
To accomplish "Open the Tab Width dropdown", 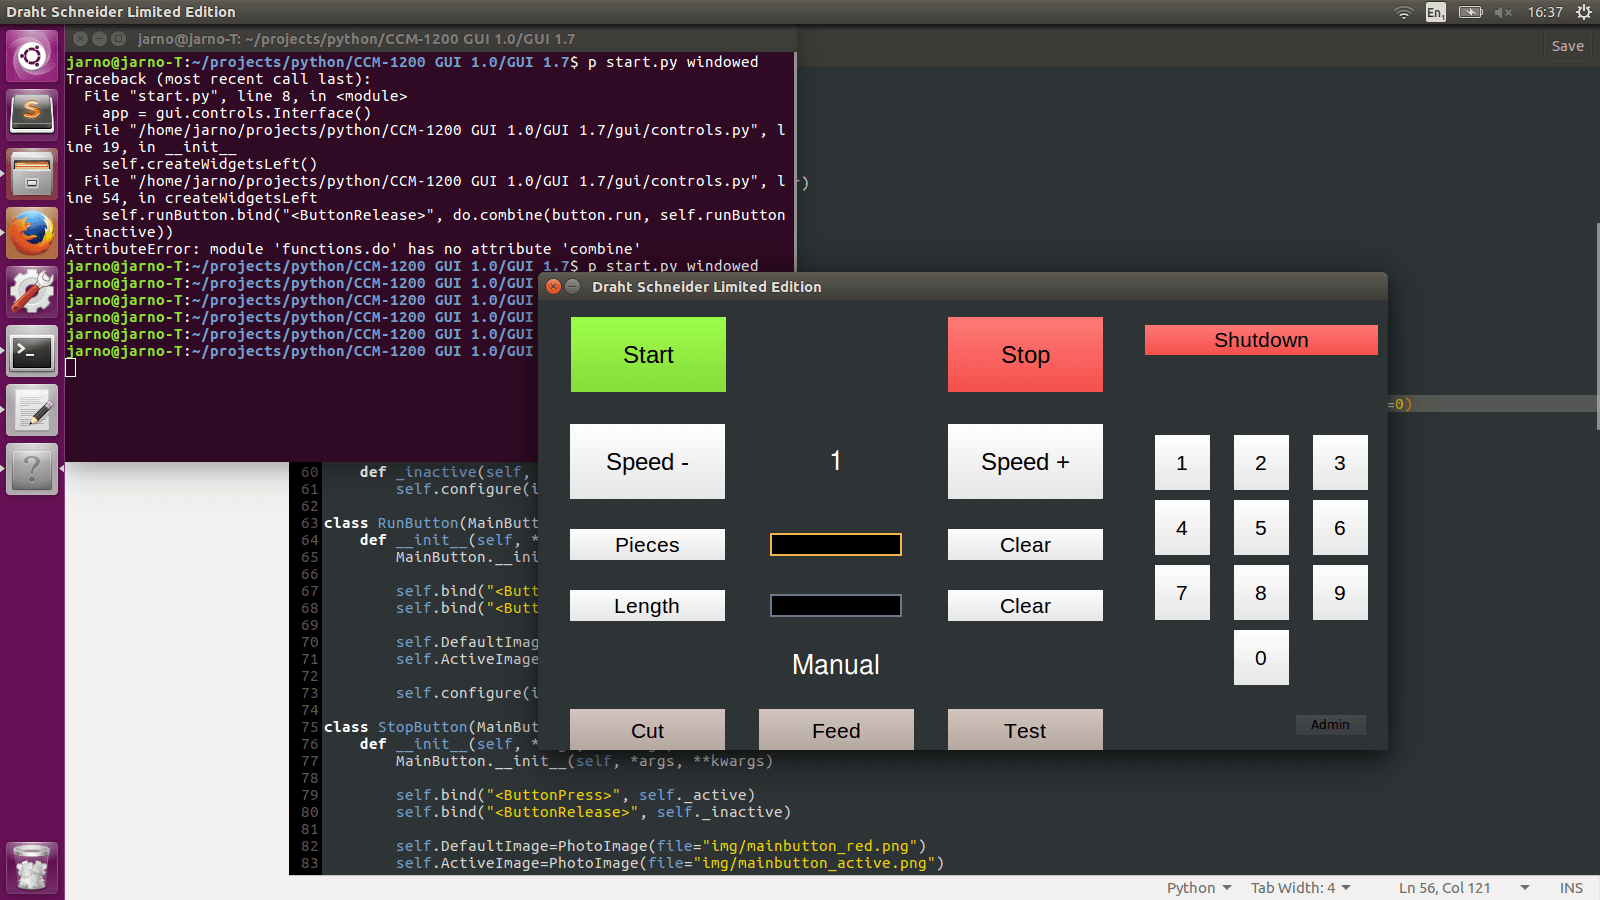I will click(x=1298, y=887).
